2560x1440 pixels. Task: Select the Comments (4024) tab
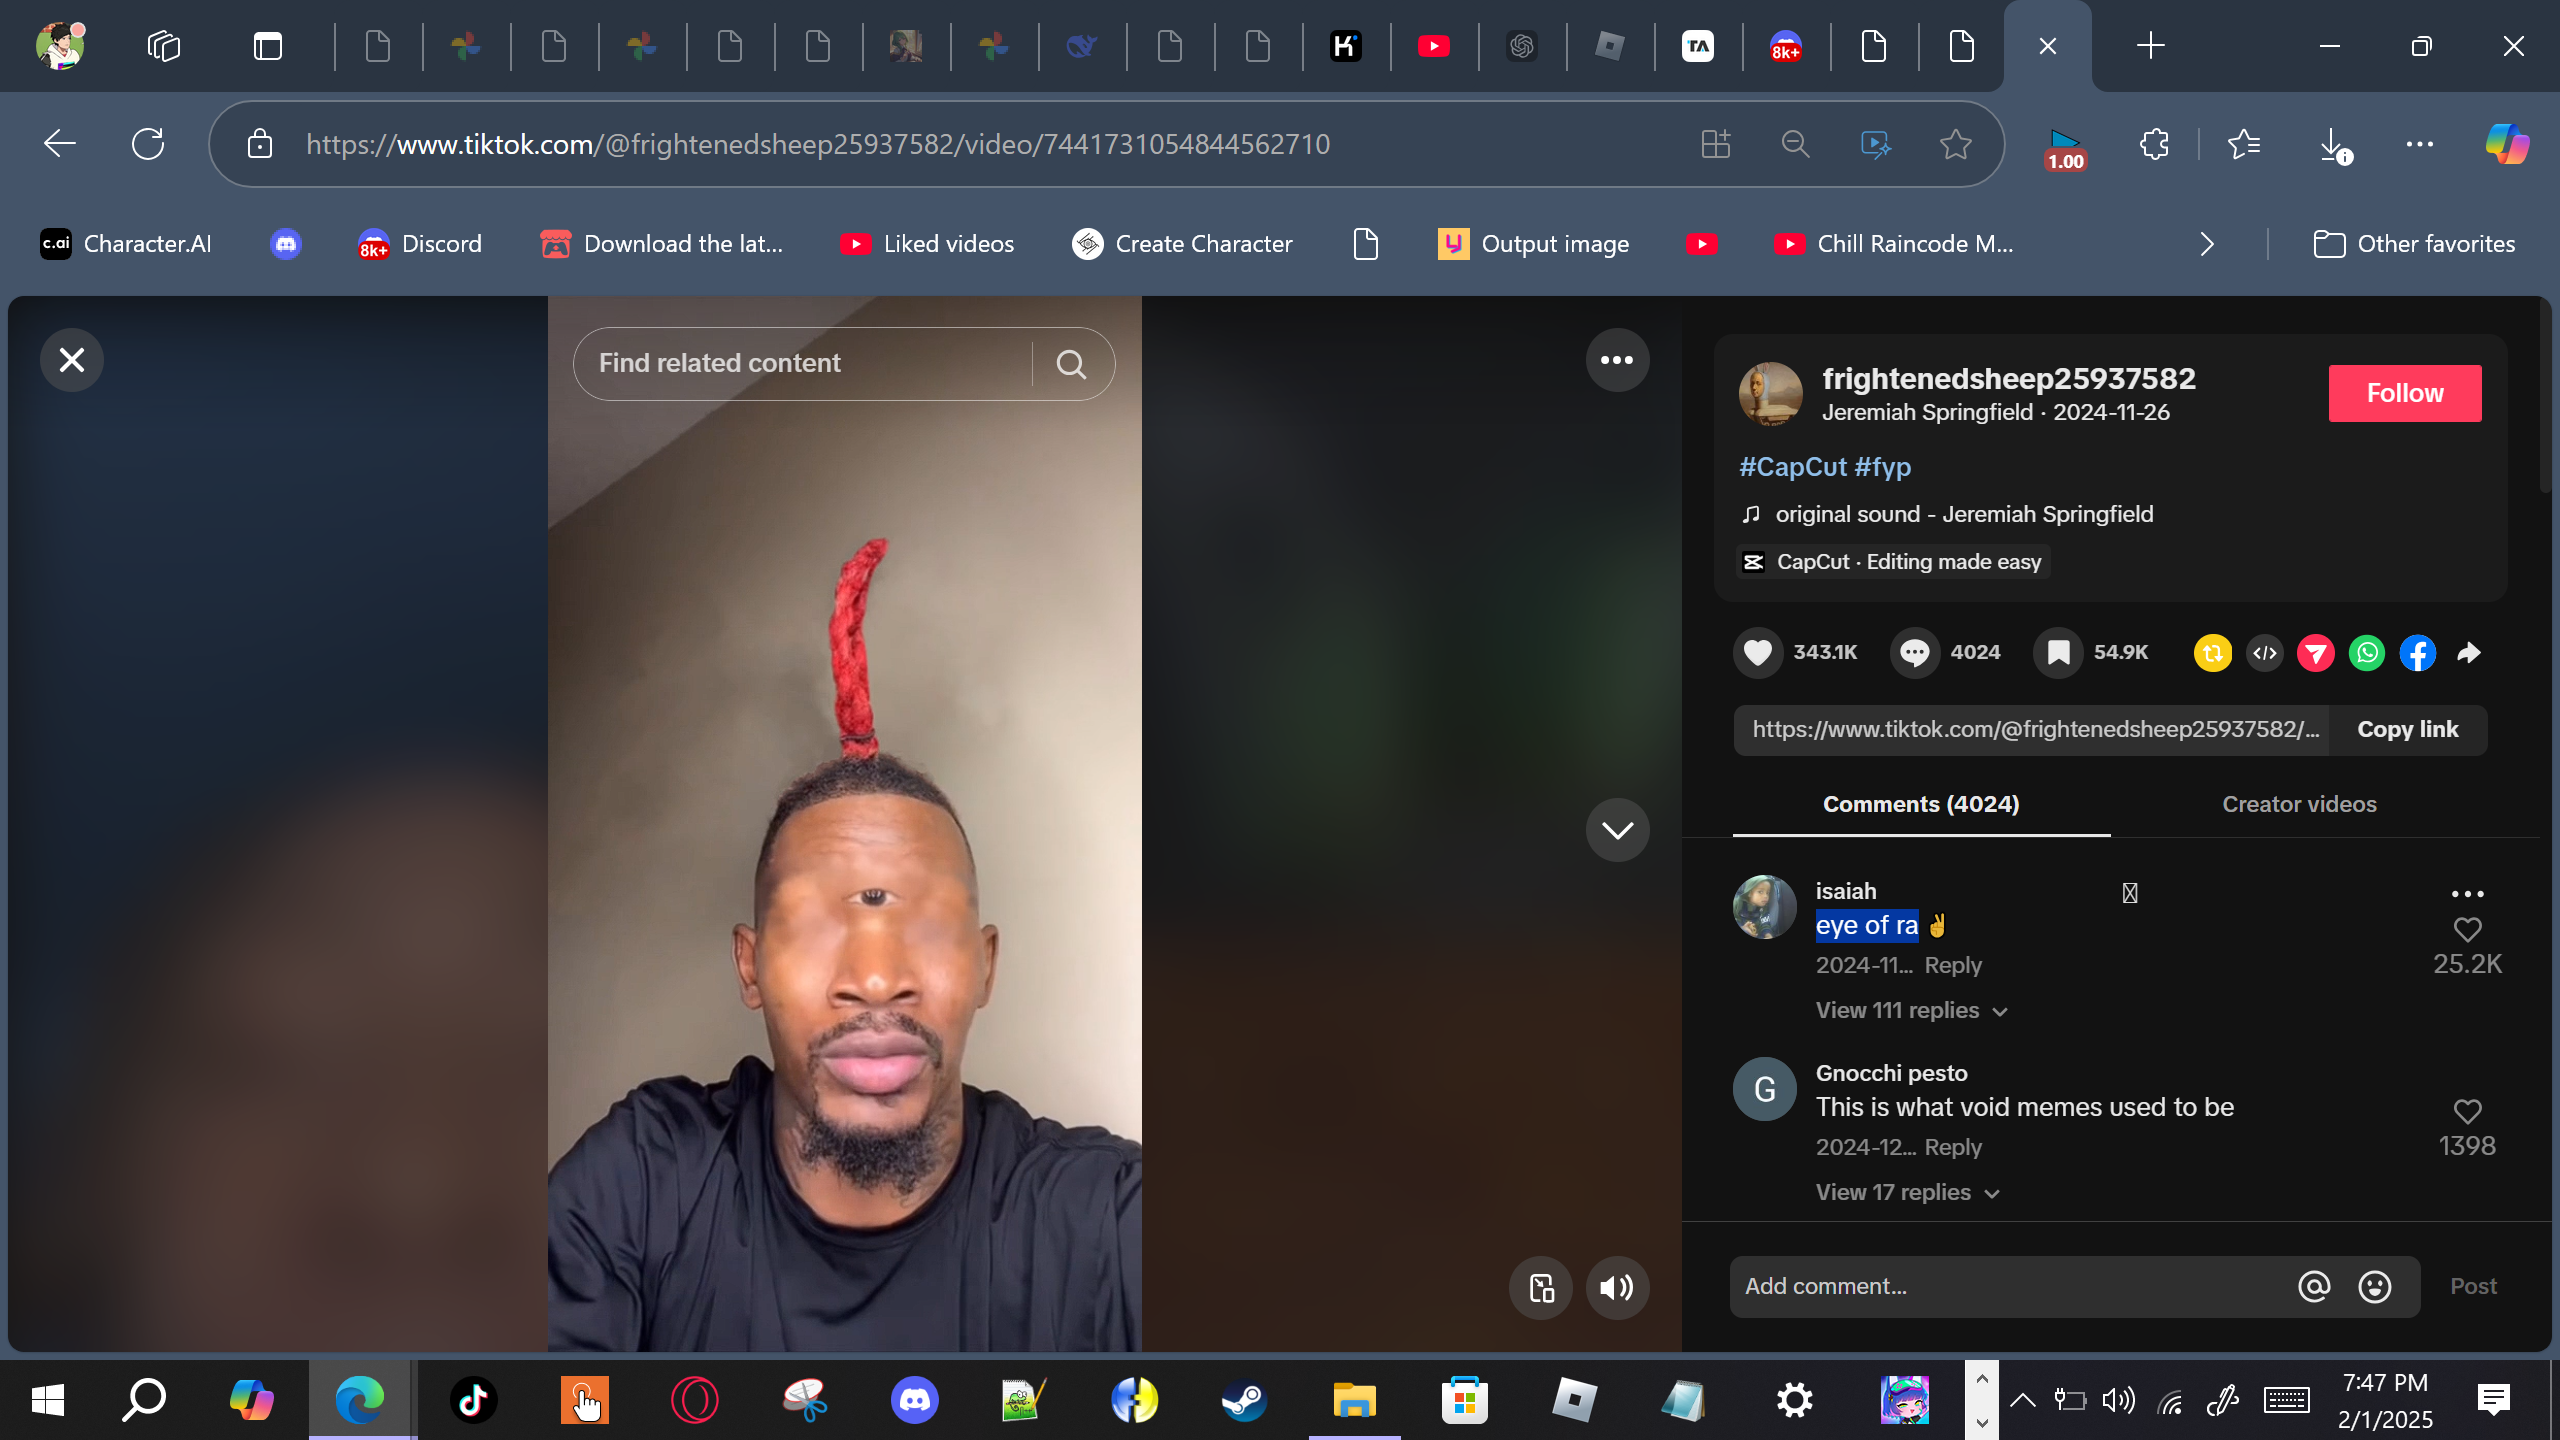click(x=1920, y=804)
